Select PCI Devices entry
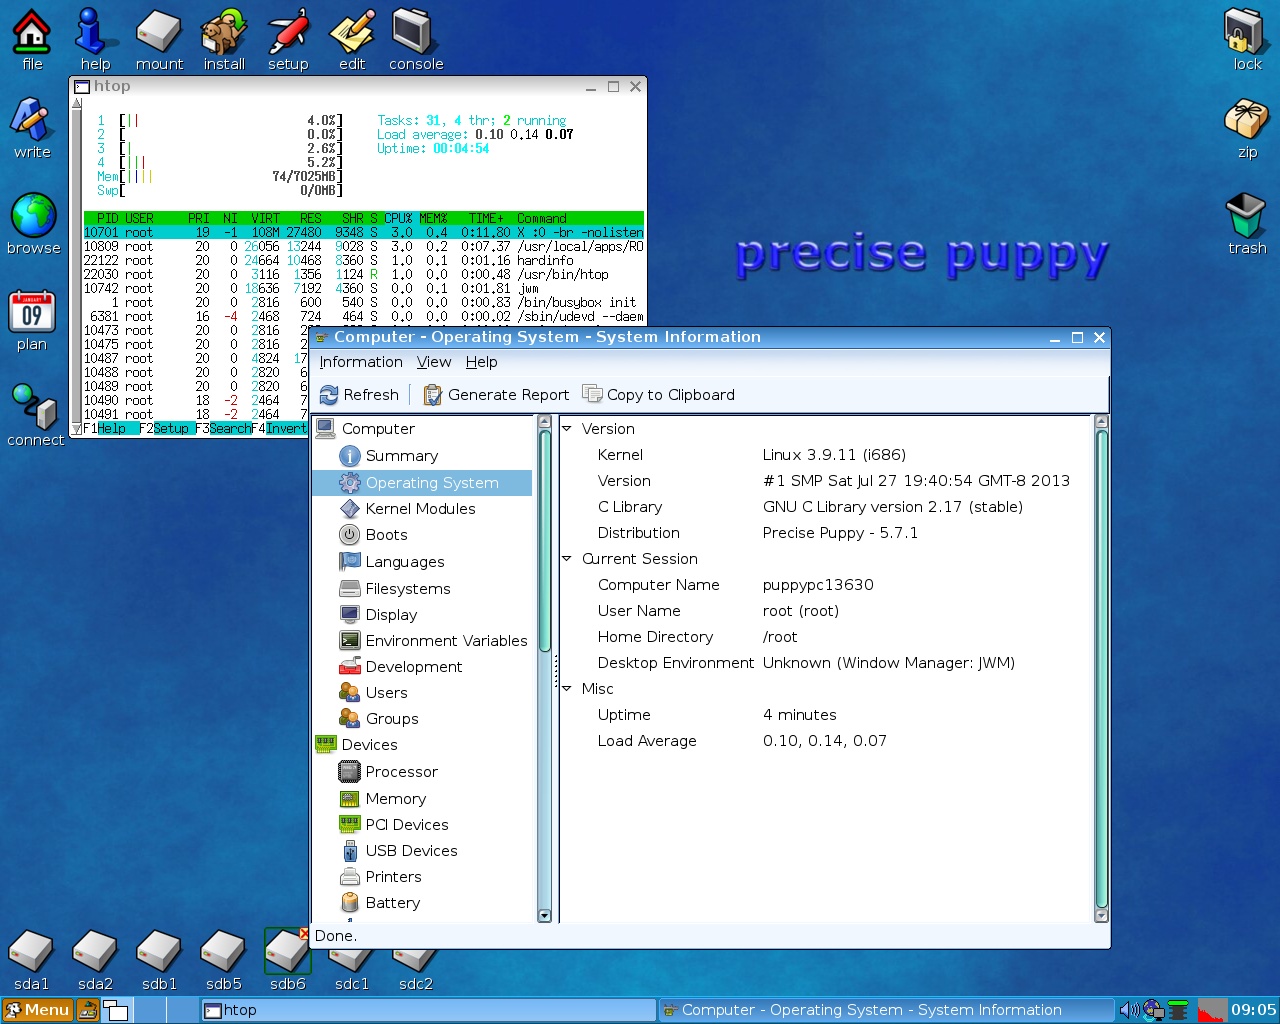Screen dimensions: 1280x1024 pyautogui.click(x=406, y=825)
